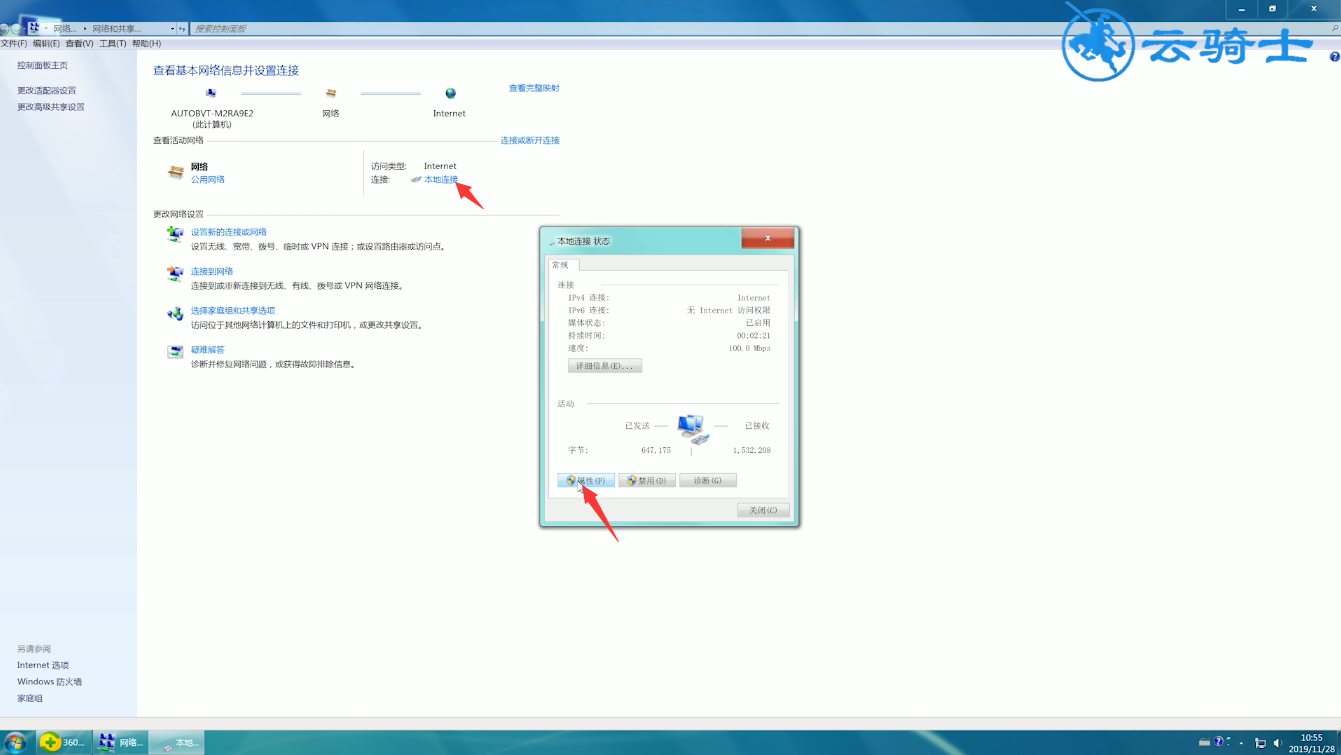Open Internet 选项 link
Screen dimensions: 1341x755
point(43,665)
